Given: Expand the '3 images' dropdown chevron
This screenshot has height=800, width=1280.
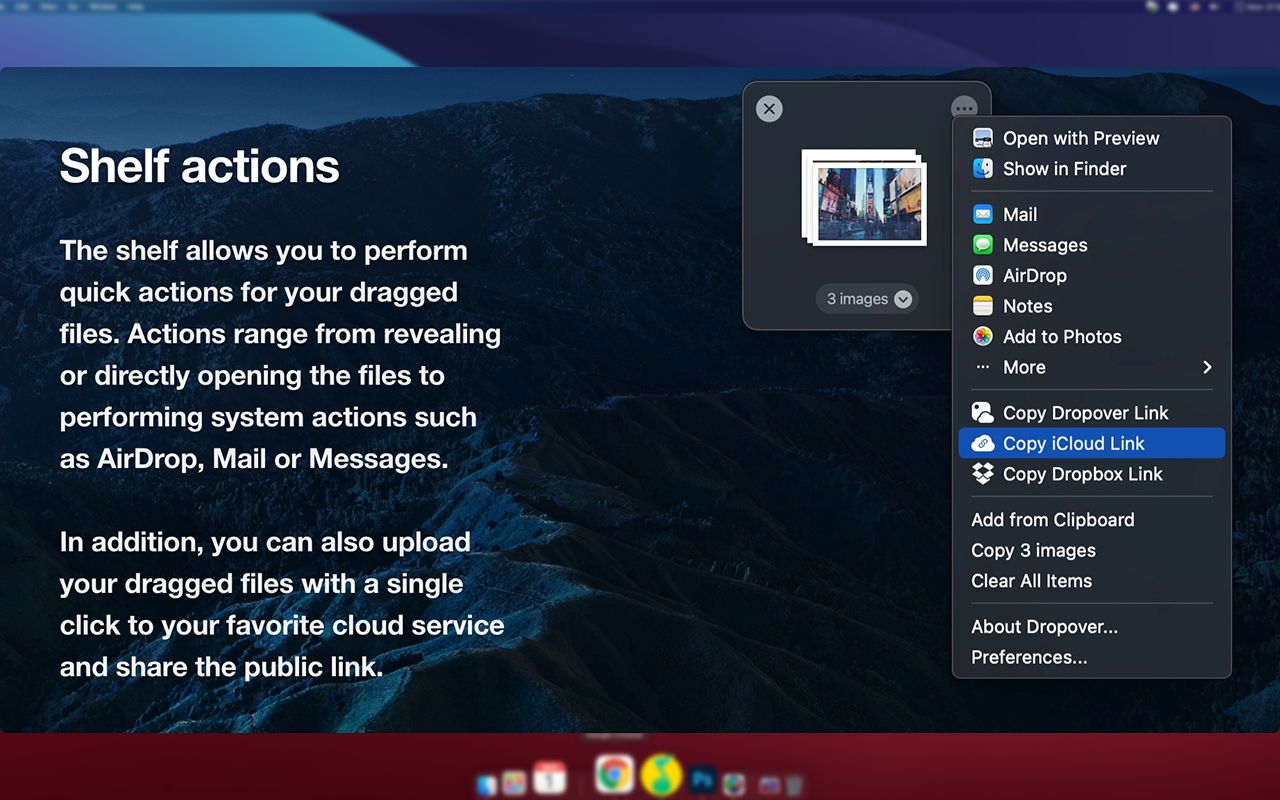Looking at the screenshot, I should 903,299.
